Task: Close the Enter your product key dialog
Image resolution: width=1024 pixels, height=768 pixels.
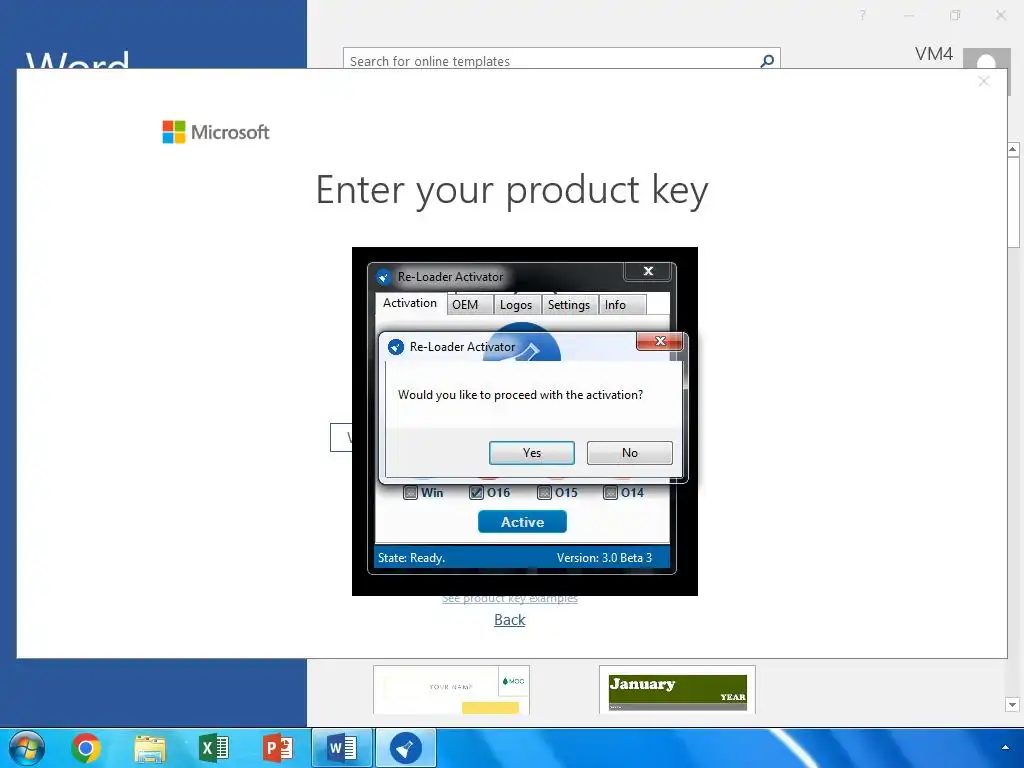Action: (984, 81)
